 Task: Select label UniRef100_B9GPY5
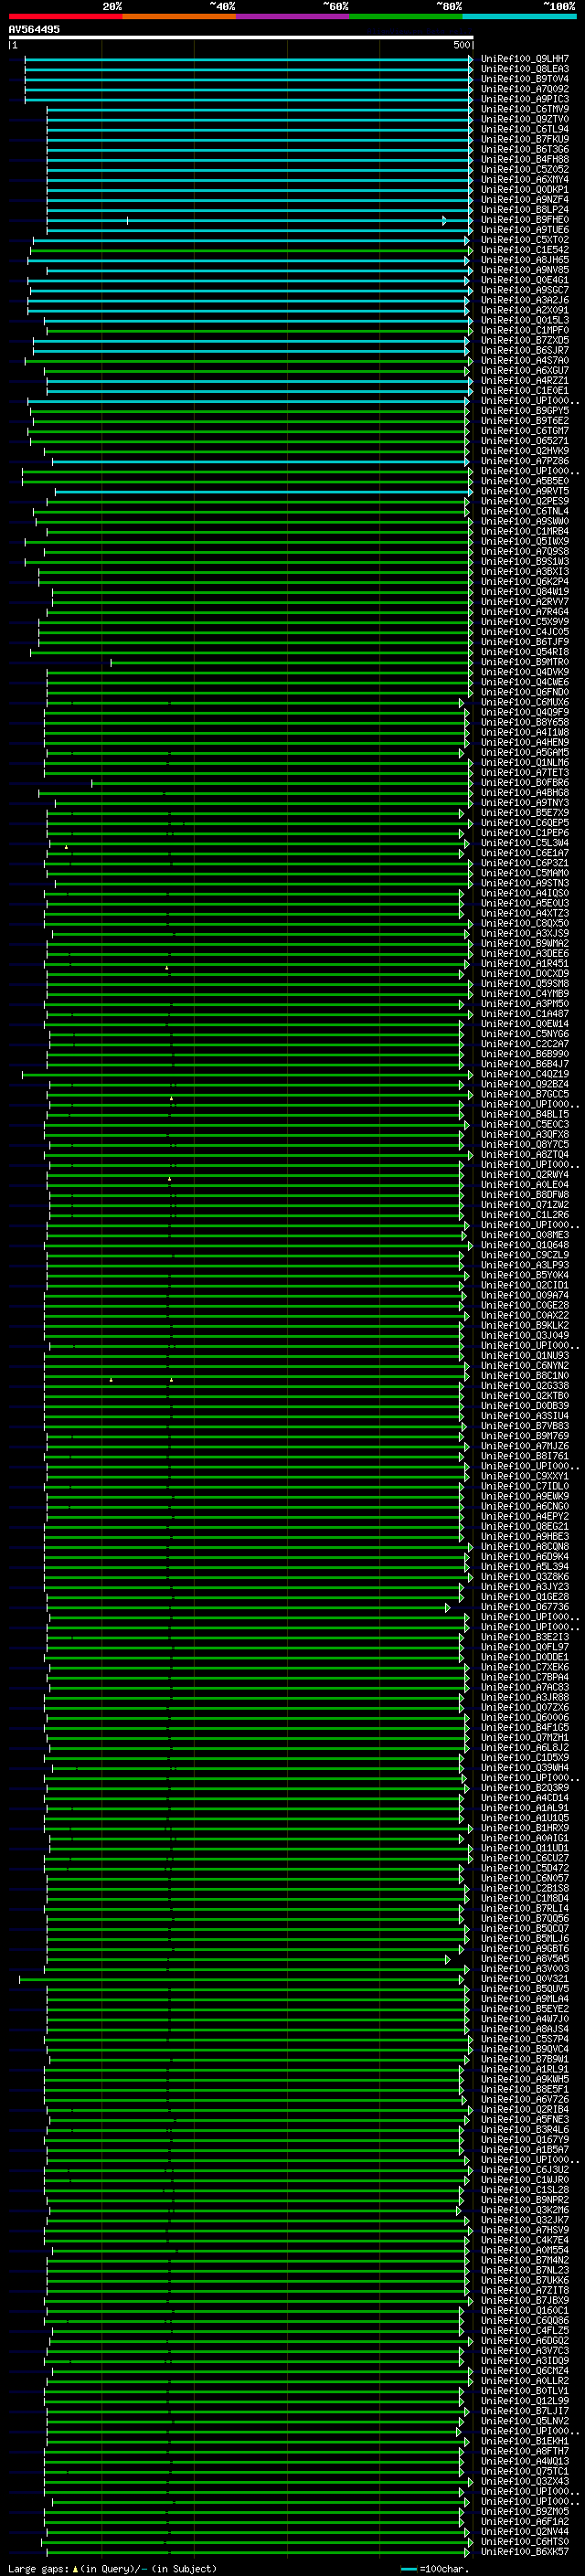point(525,411)
